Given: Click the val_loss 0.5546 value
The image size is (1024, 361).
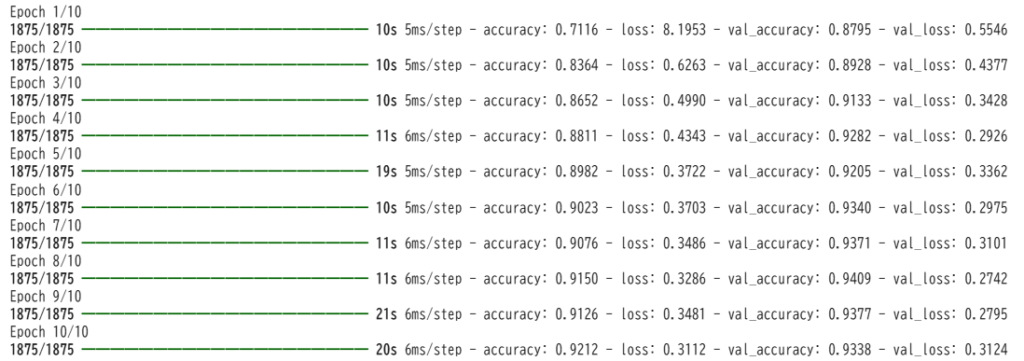Looking at the screenshot, I should [x=985, y=29].
